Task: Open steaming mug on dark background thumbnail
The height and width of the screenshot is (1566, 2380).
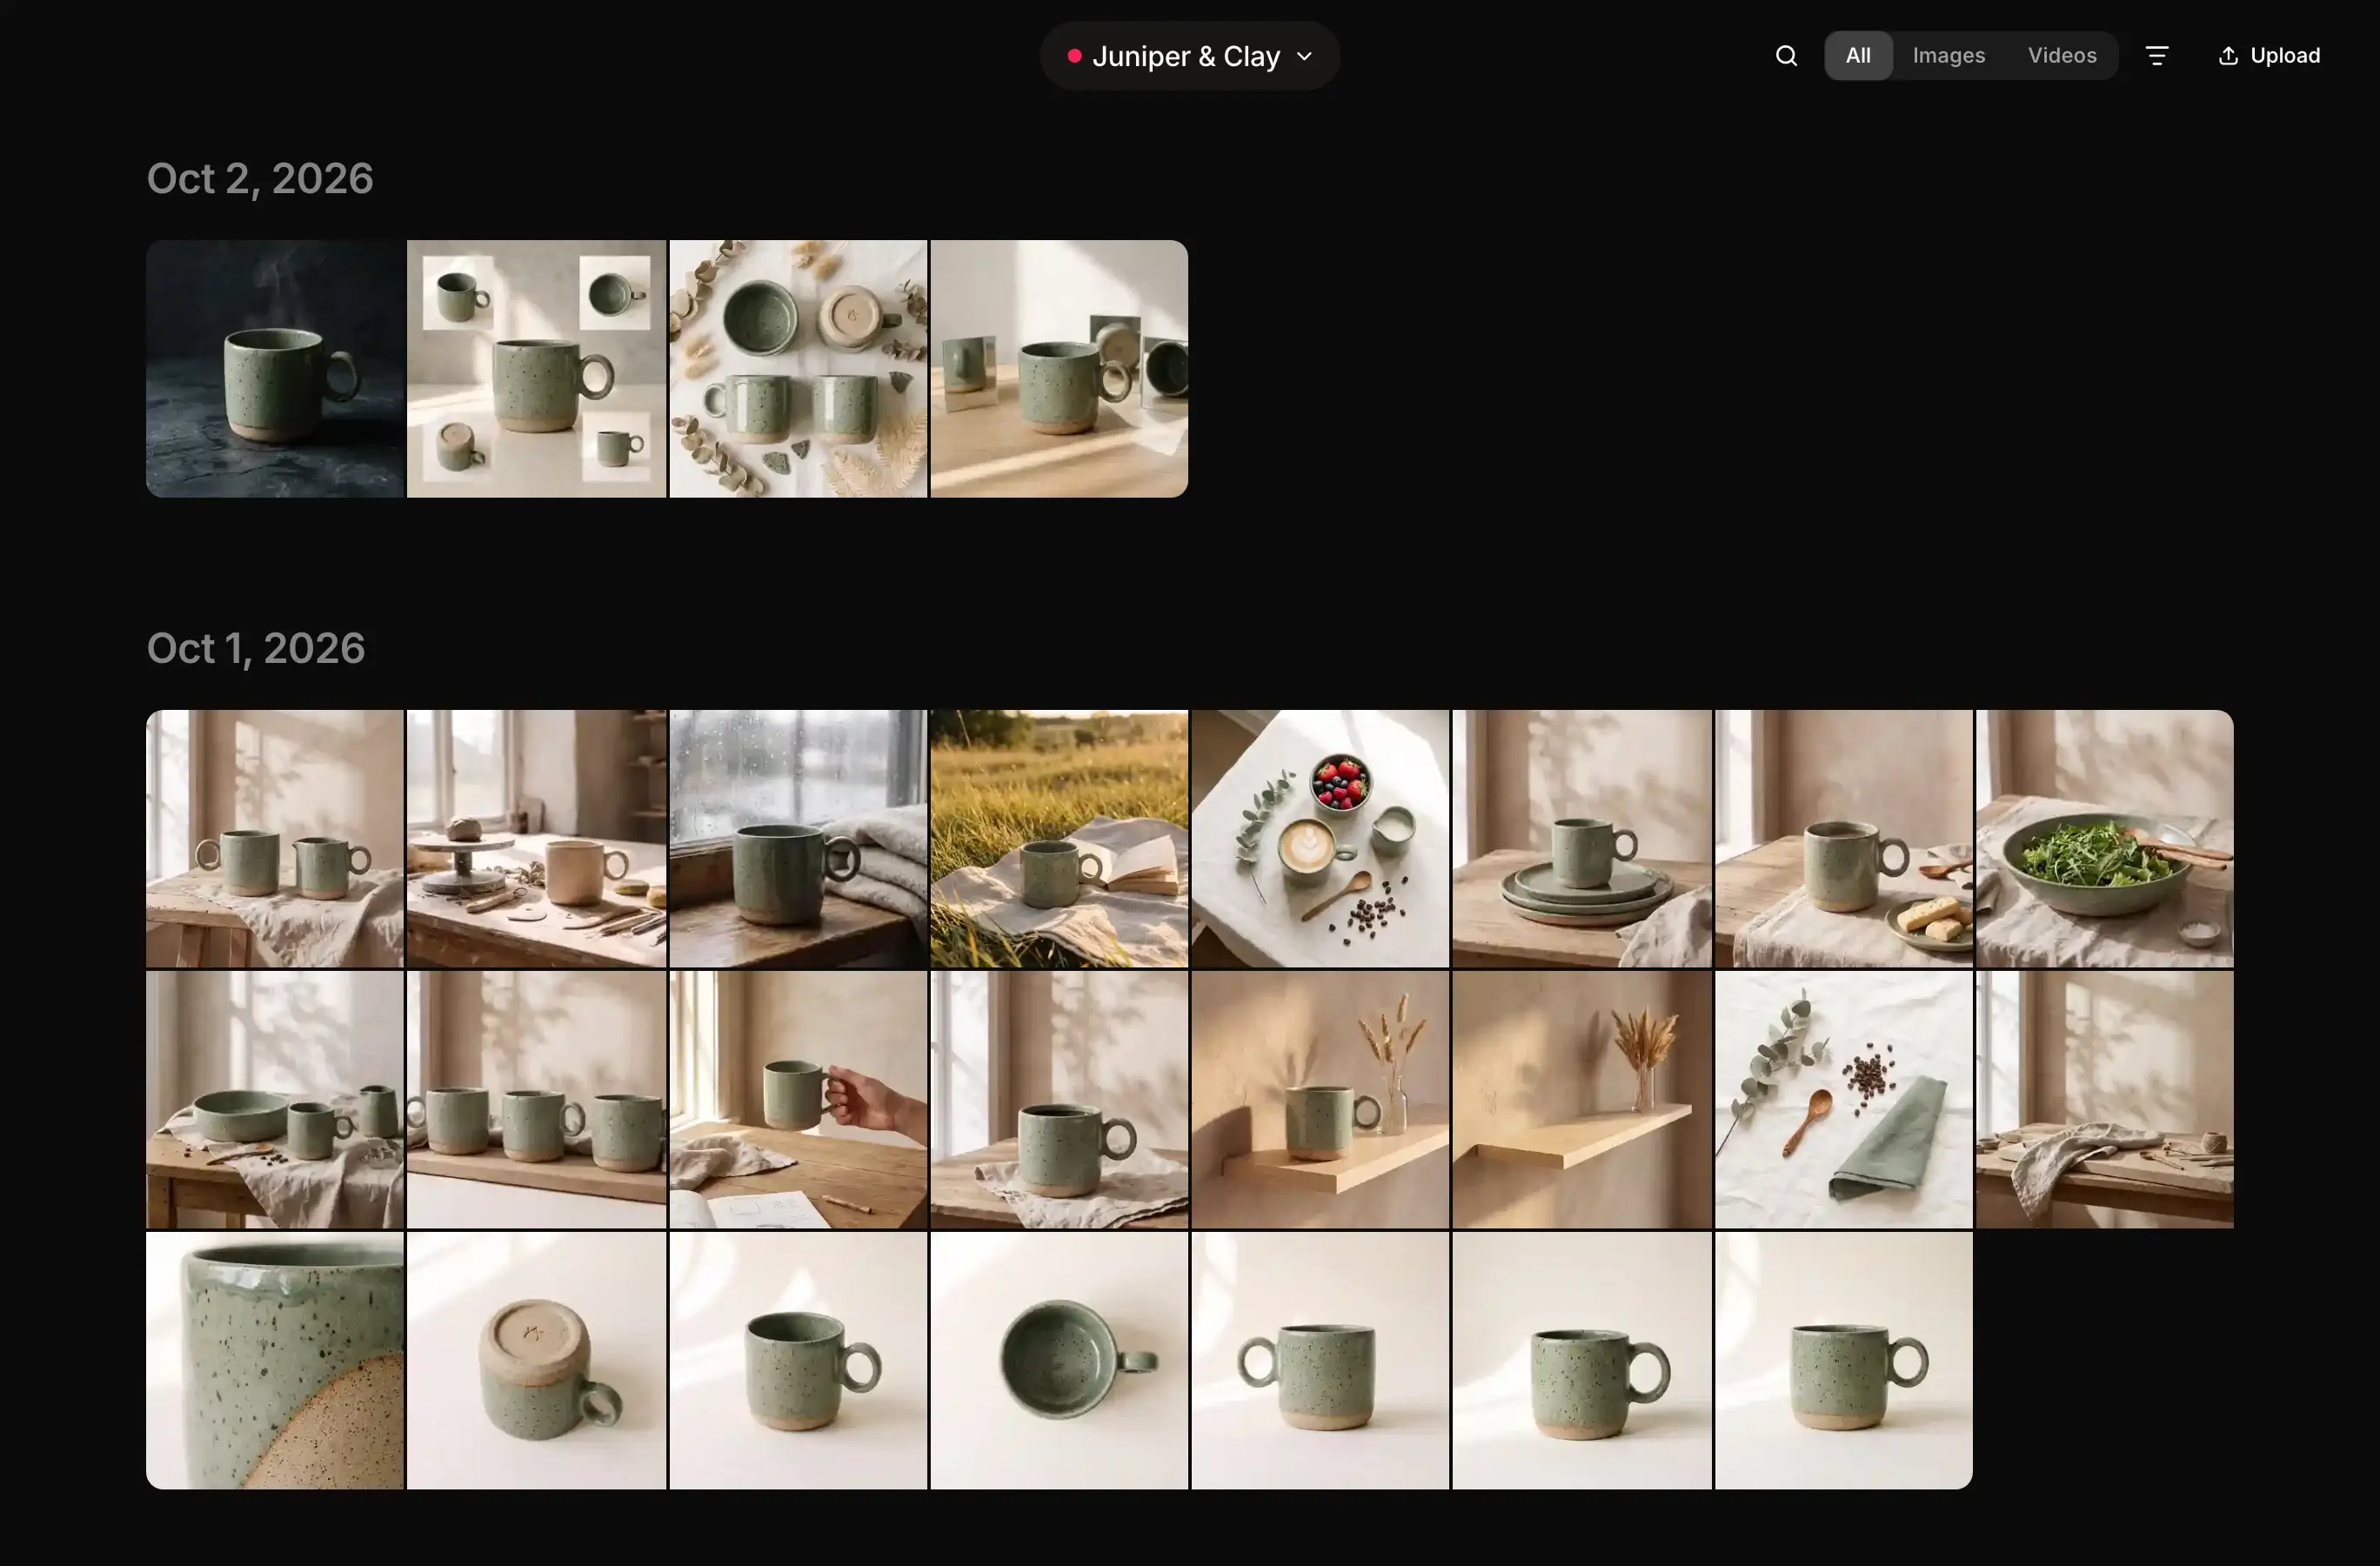Action: pos(275,369)
